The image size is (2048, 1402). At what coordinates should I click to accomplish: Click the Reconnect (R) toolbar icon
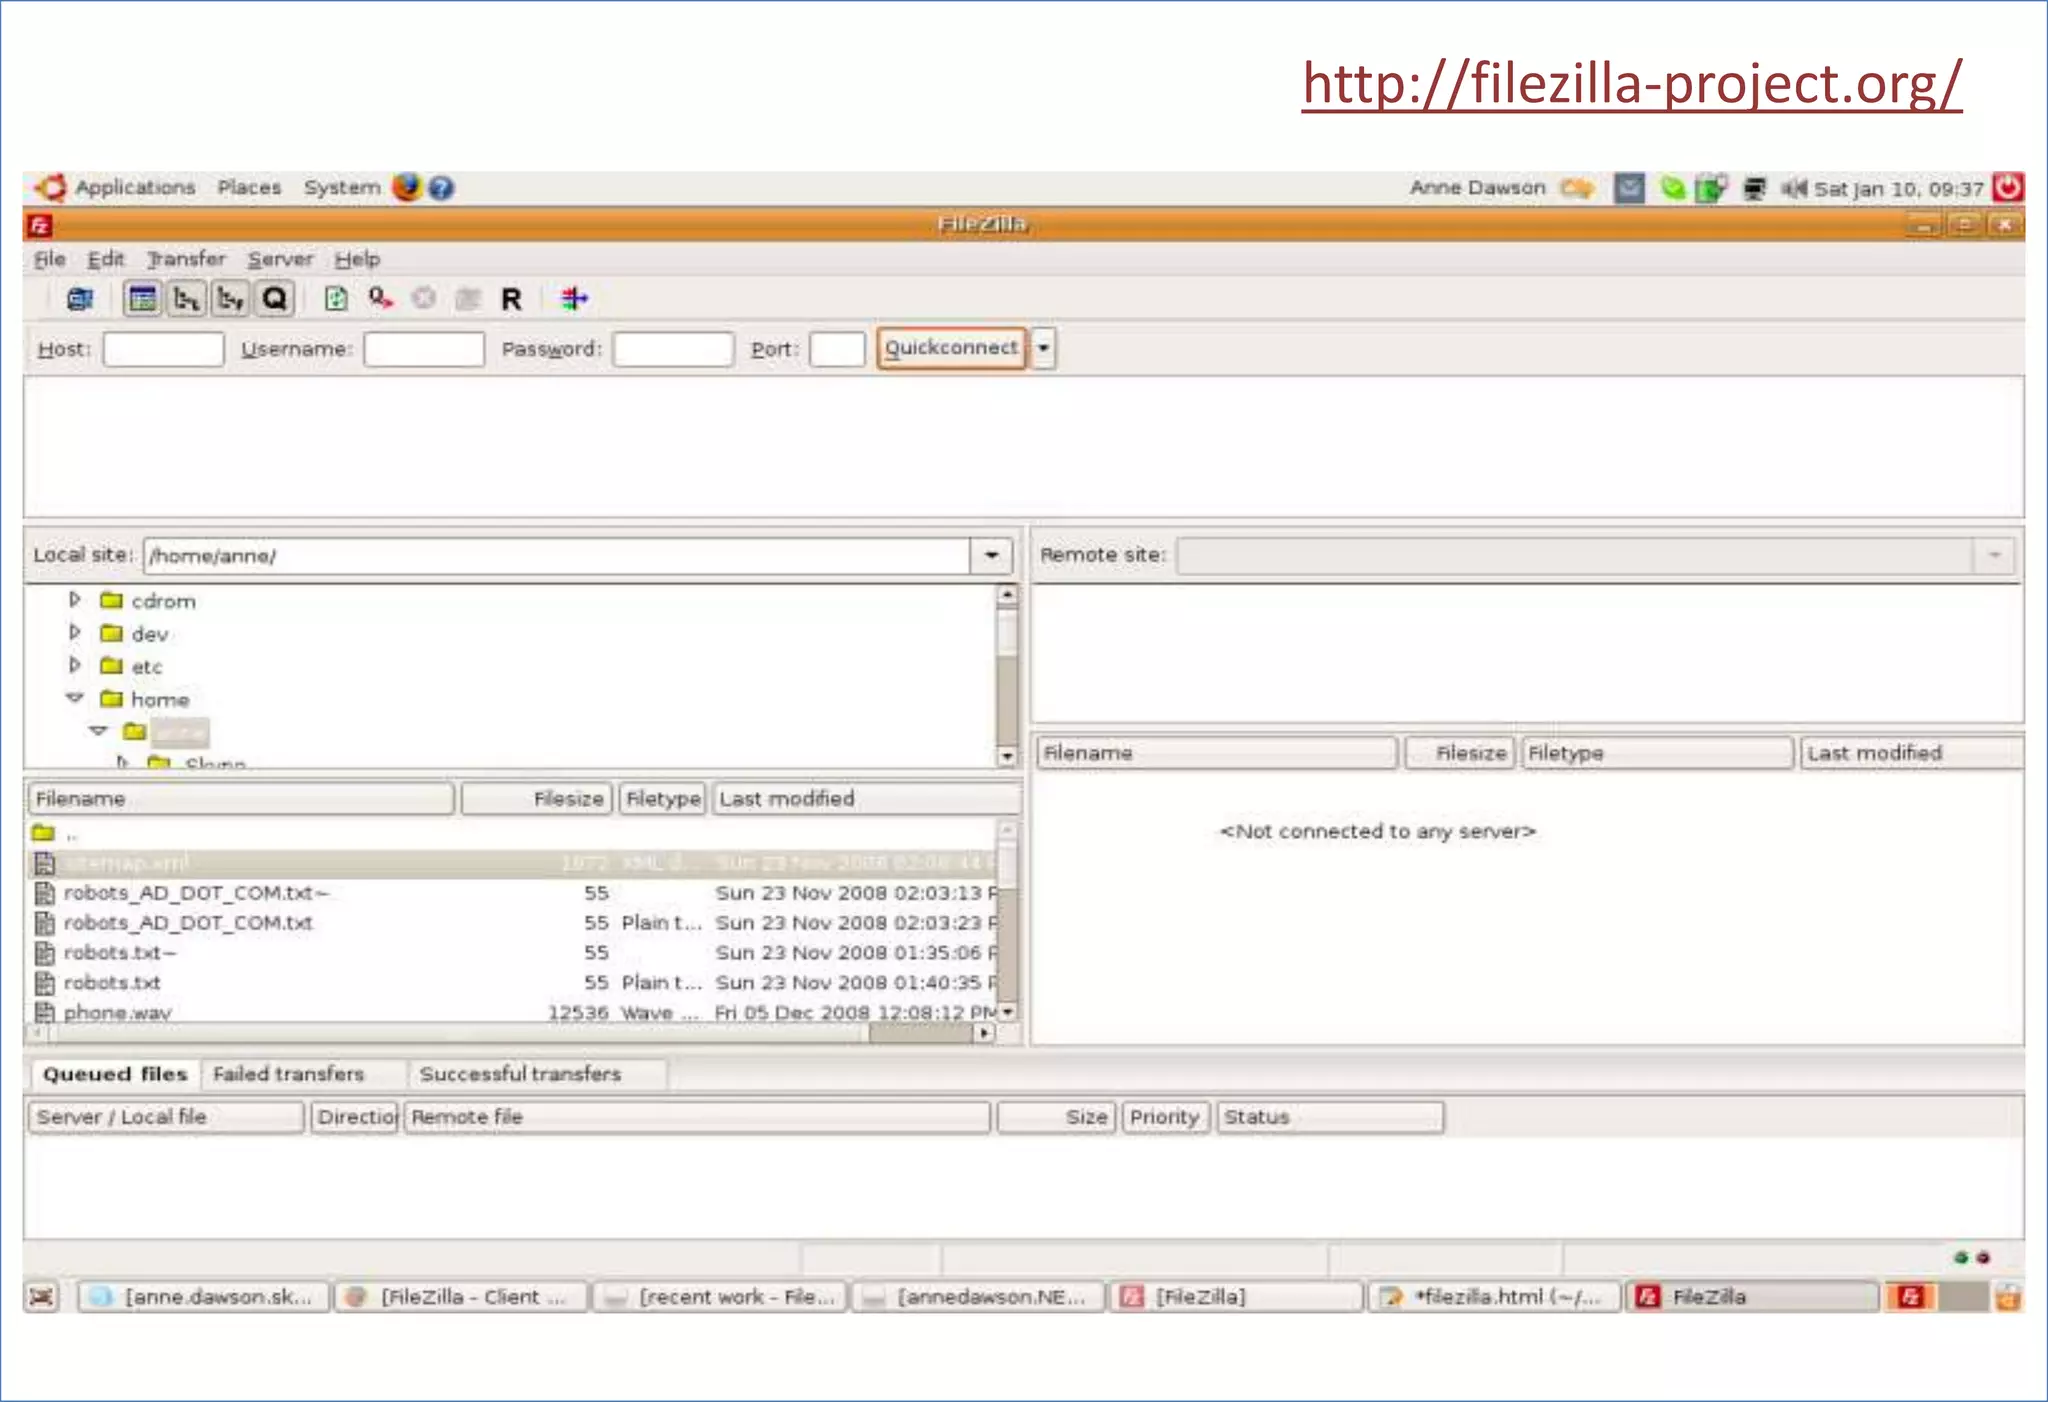(x=511, y=299)
